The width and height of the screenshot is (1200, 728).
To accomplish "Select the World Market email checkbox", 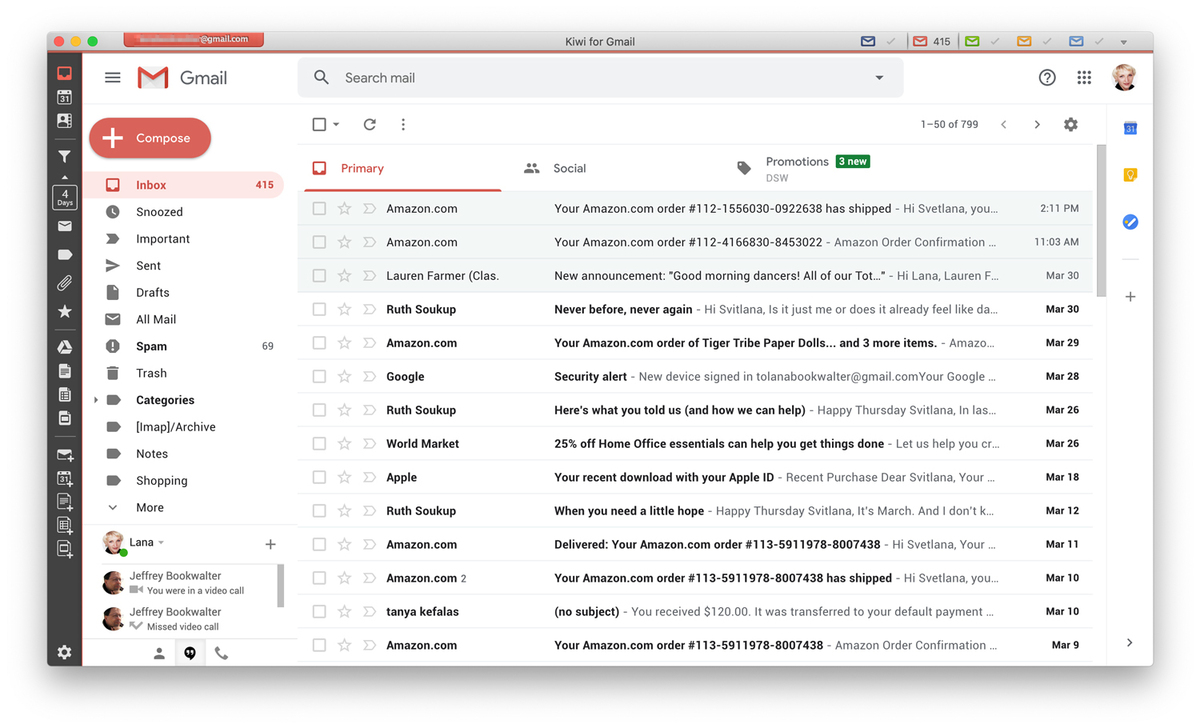I will click(x=319, y=443).
